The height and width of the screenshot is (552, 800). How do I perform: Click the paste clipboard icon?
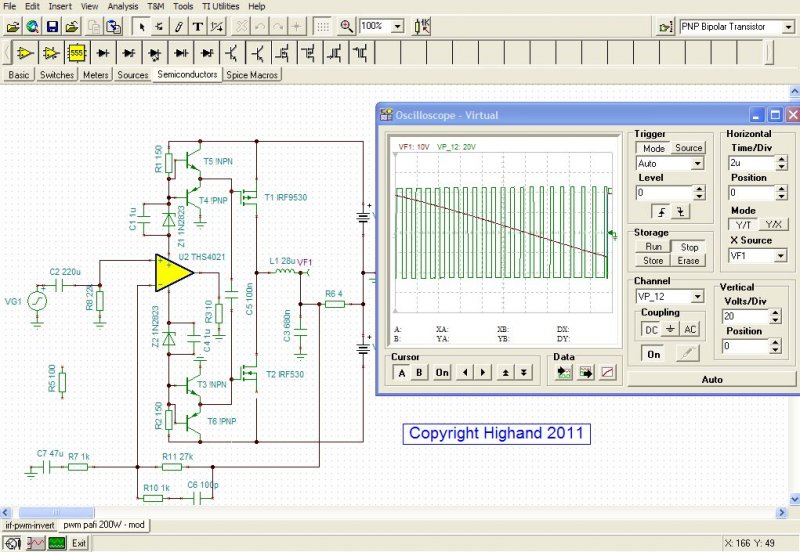(x=113, y=27)
